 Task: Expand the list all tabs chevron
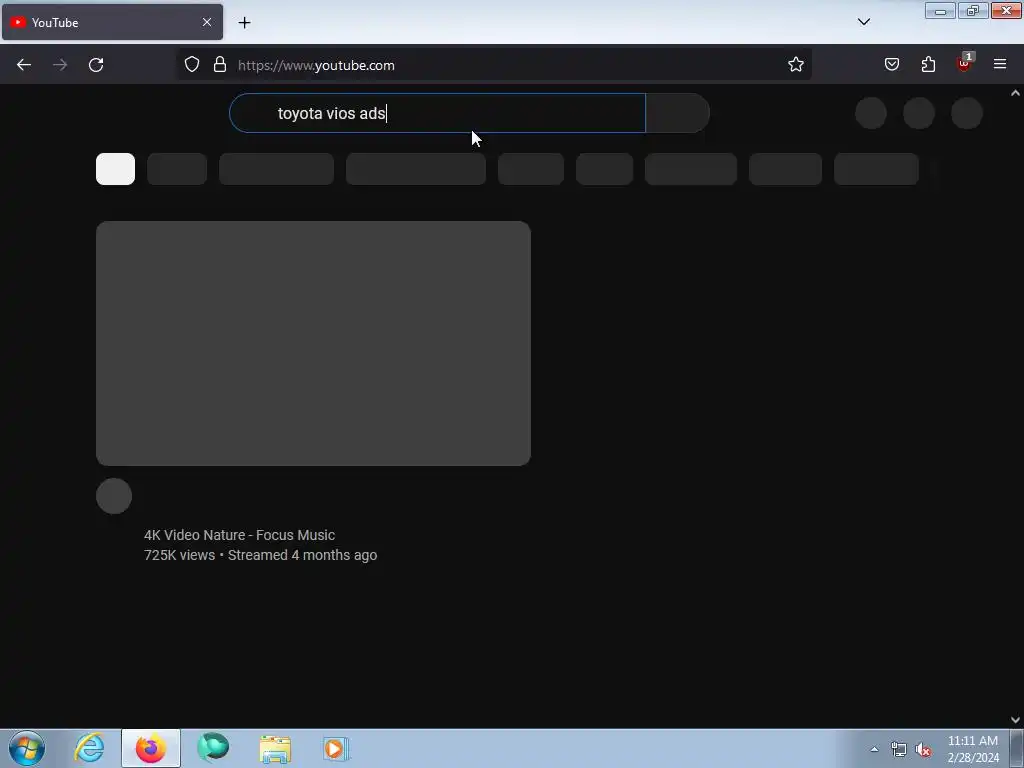tap(863, 22)
